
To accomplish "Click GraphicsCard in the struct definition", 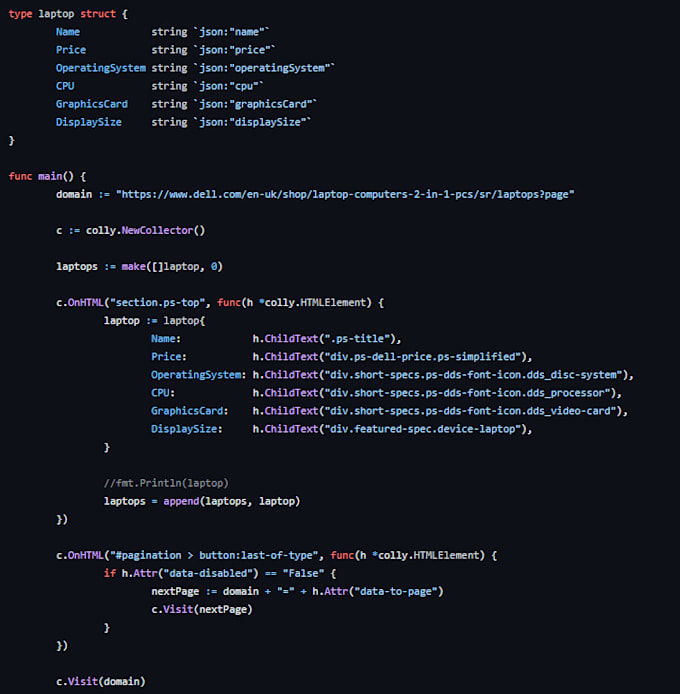I will [92, 104].
